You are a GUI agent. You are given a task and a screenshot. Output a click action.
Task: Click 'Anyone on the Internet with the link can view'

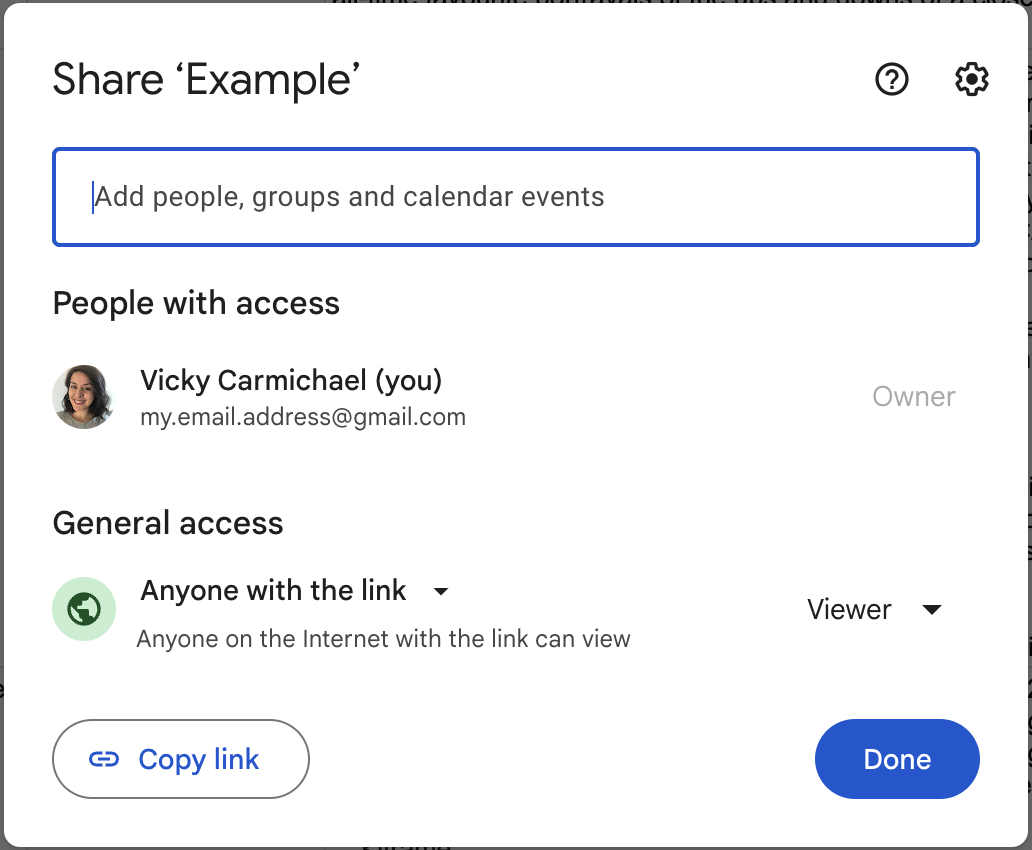(x=383, y=639)
